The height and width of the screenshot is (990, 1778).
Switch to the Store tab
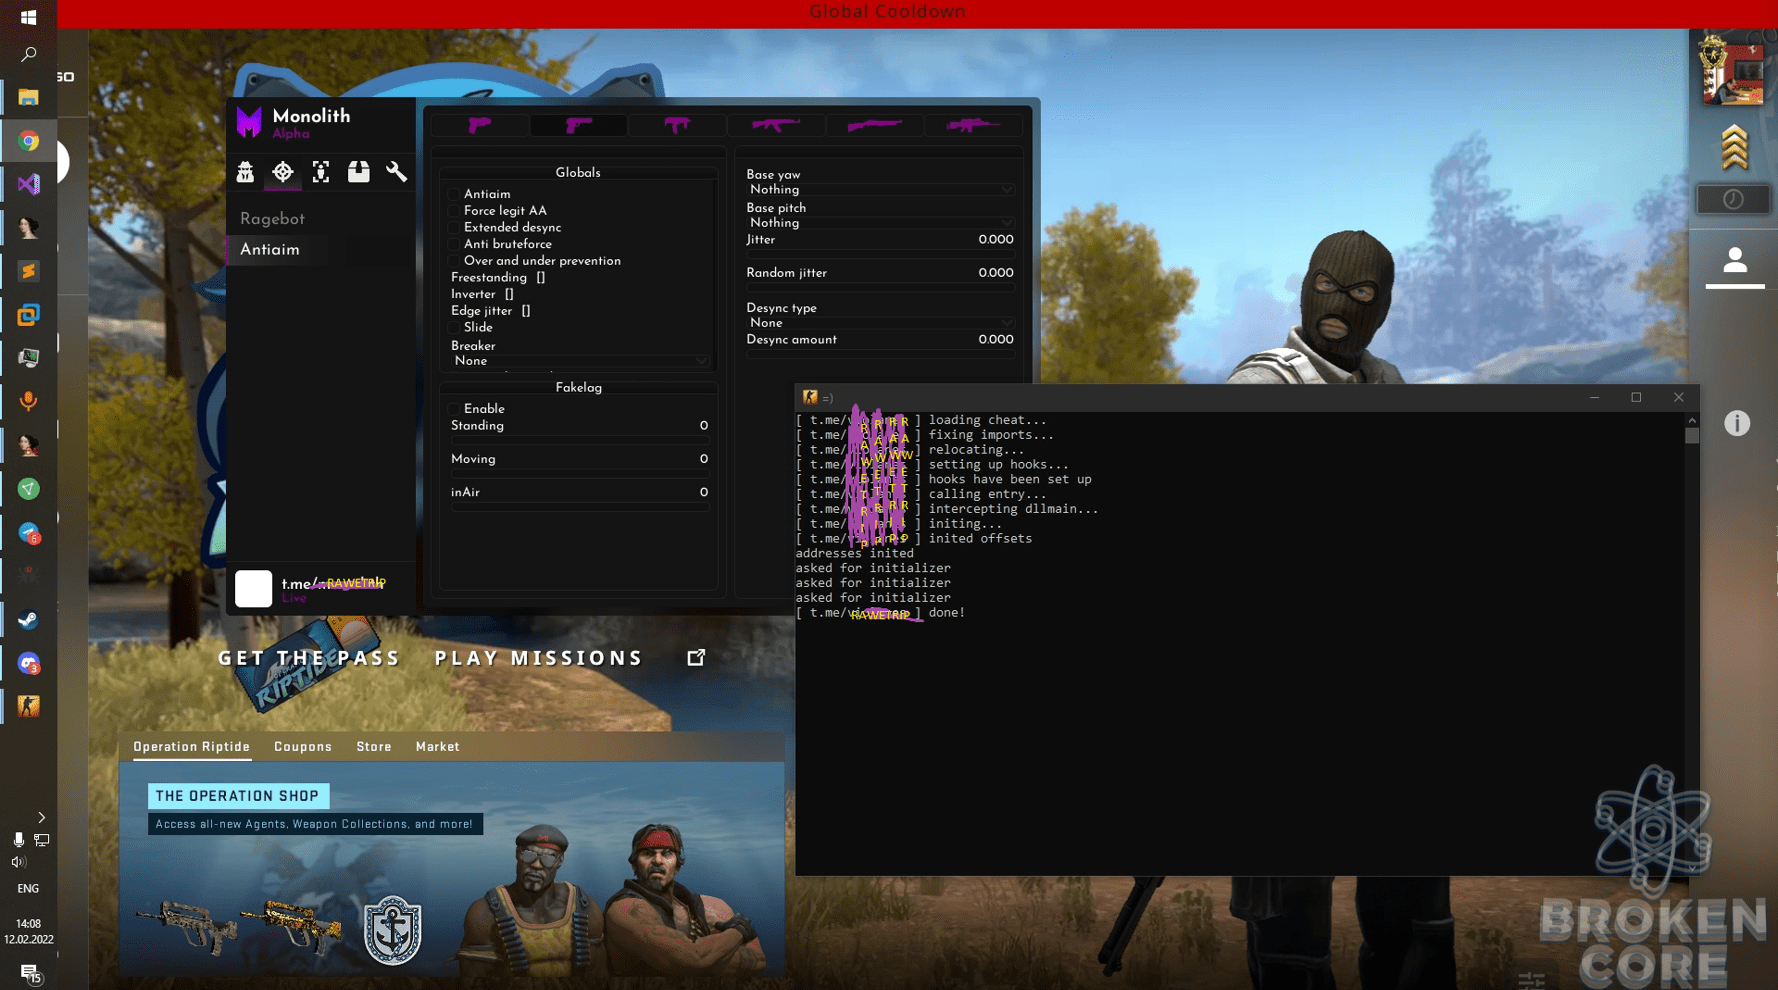click(x=374, y=747)
